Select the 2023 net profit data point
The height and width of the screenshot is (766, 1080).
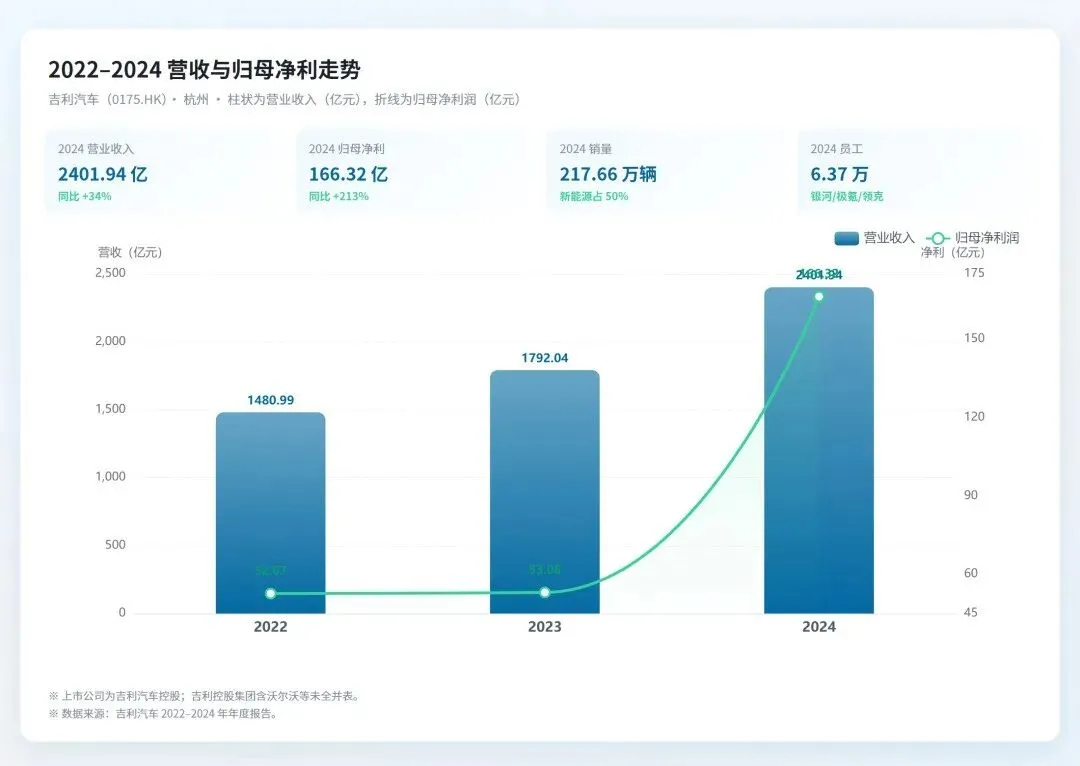545,592
